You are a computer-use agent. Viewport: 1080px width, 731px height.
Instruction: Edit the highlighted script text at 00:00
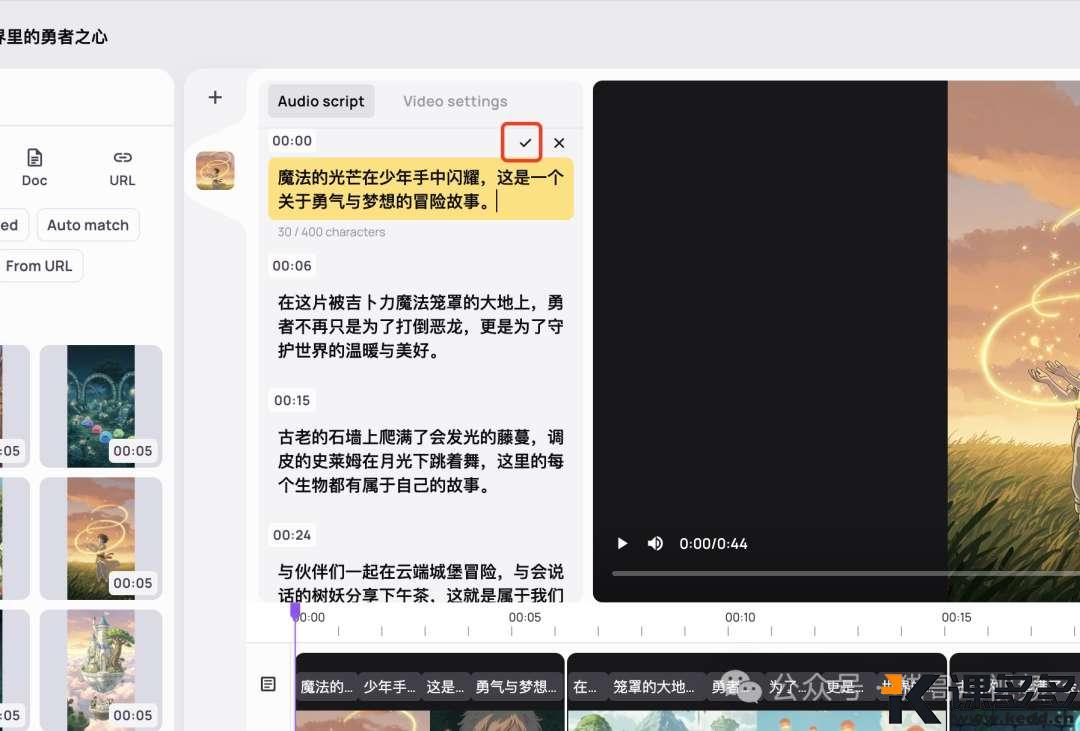421,189
